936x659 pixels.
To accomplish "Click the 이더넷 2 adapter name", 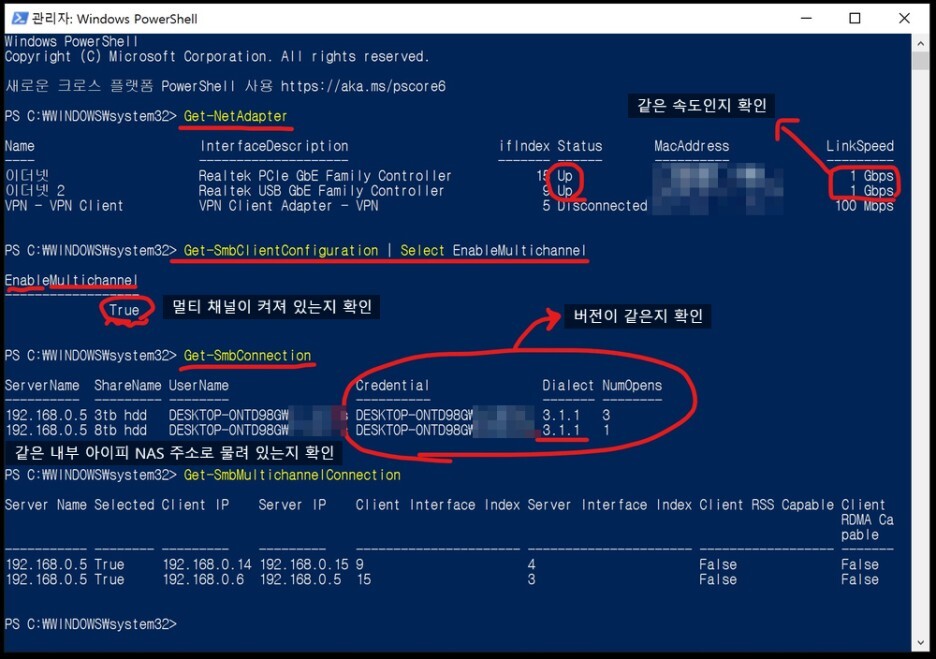I will click(35, 191).
